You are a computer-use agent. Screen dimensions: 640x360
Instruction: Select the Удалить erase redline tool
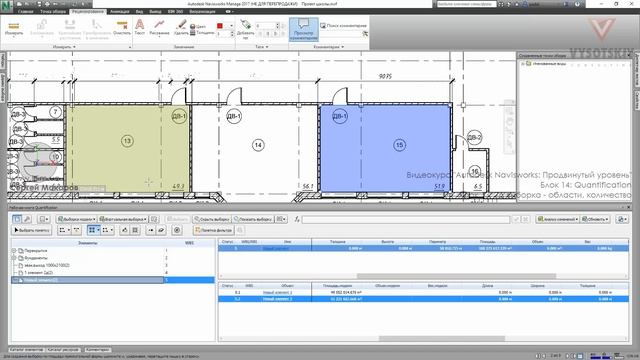tap(181, 28)
